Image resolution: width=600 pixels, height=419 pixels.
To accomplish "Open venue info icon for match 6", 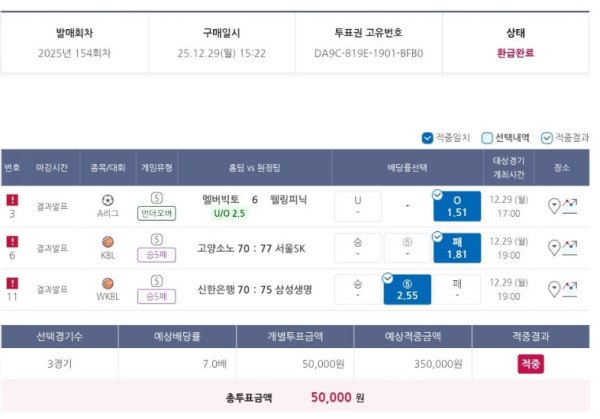I will point(557,248).
